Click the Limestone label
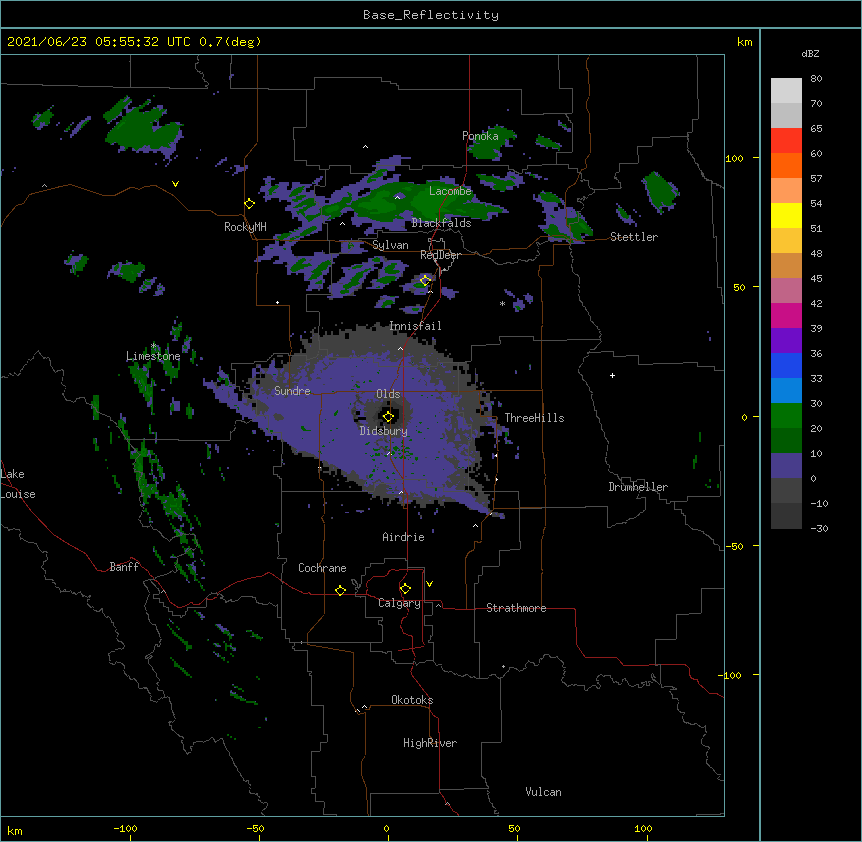 [x=153, y=356]
